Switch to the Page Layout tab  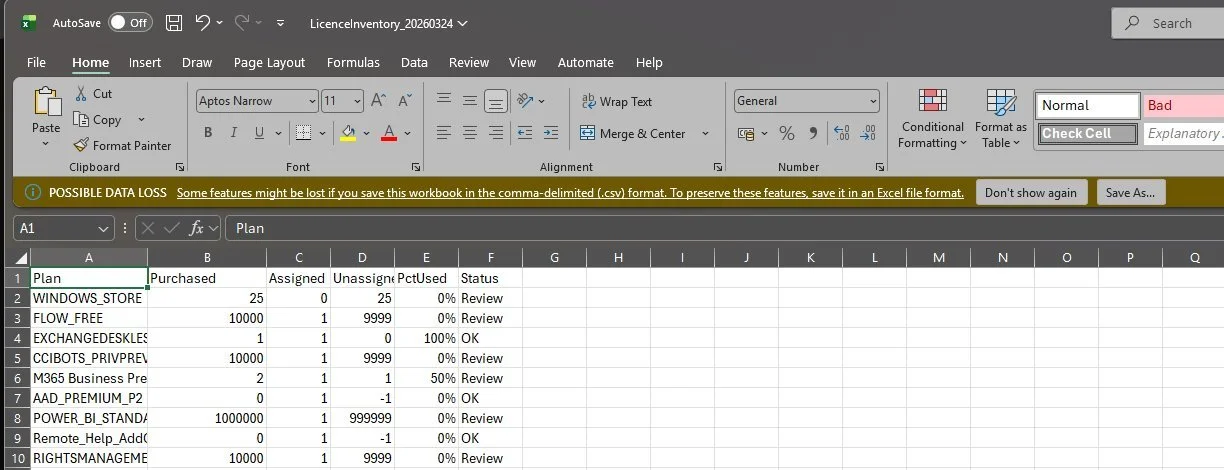click(x=269, y=62)
